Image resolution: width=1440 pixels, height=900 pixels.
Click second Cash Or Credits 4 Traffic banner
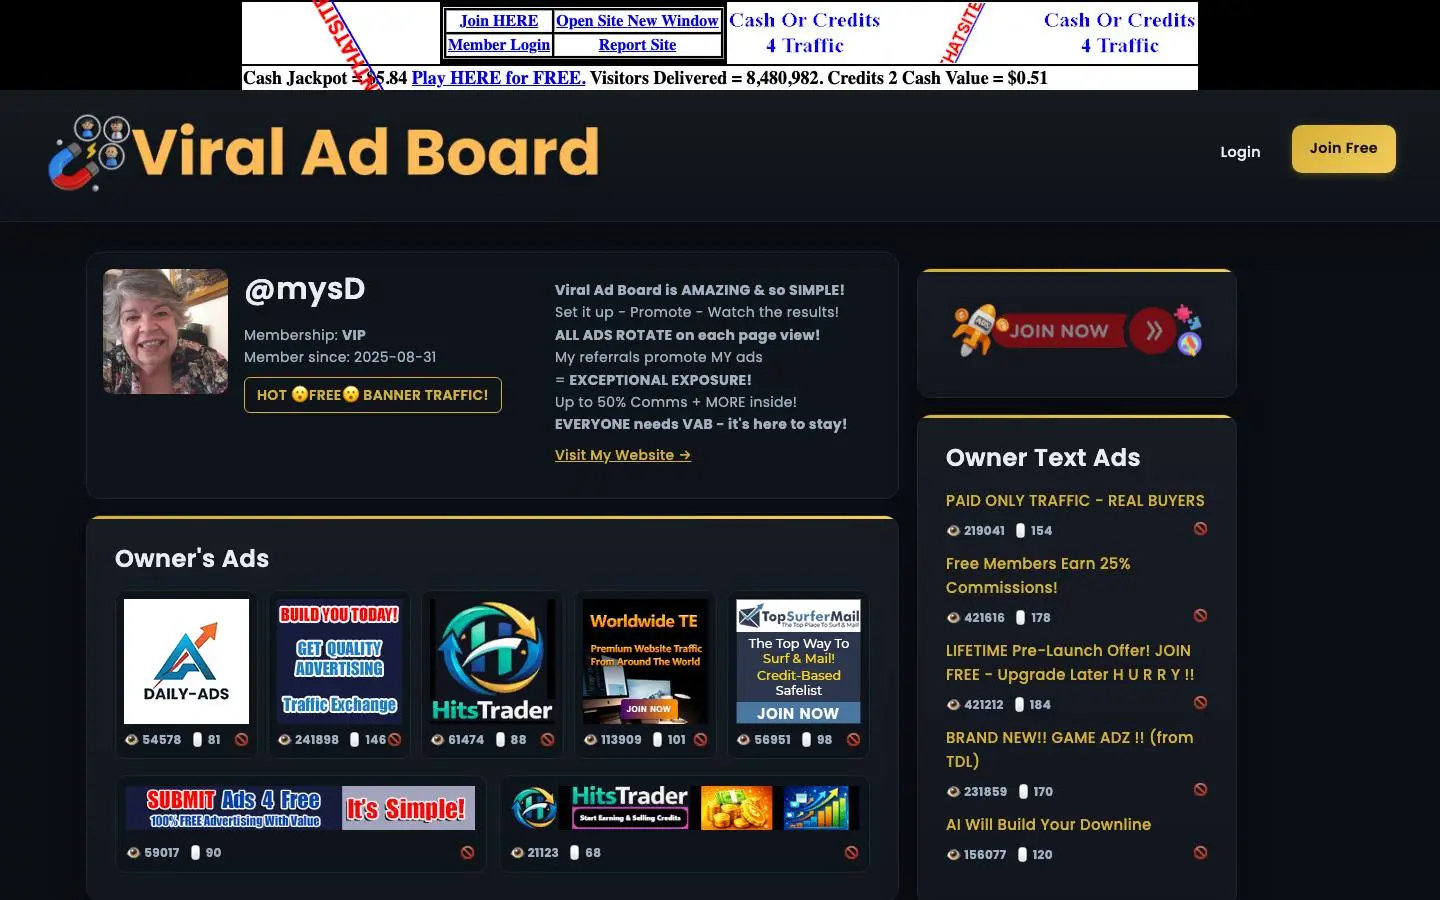(x=1119, y=33)
